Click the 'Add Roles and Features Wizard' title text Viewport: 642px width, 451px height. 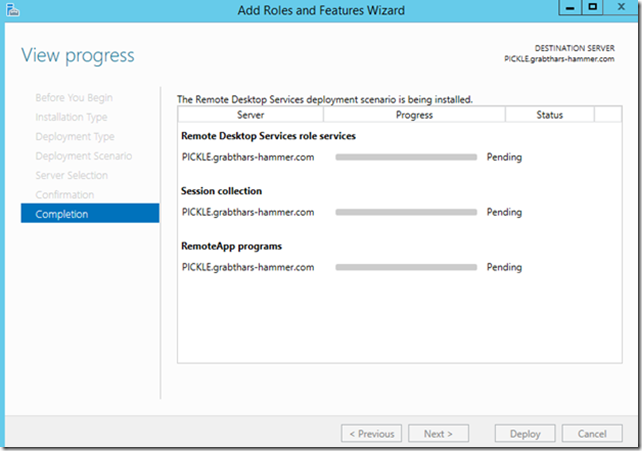pos(321,10)
